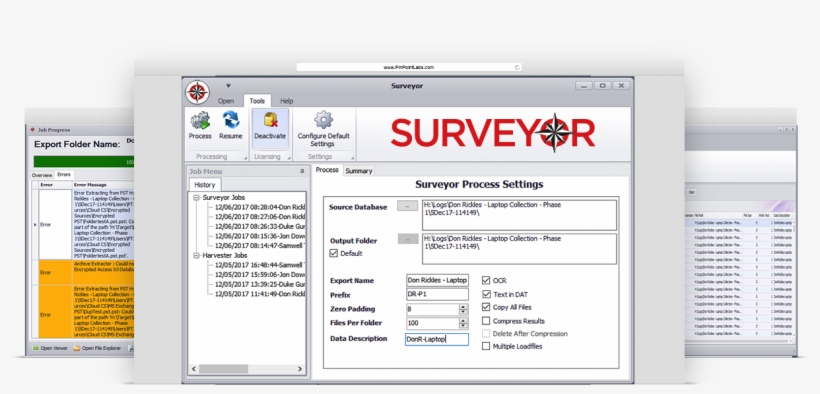Collapse the Harvester Jobs tree node
The width and height of the screenshot is (820, 394).
(197, 255)
